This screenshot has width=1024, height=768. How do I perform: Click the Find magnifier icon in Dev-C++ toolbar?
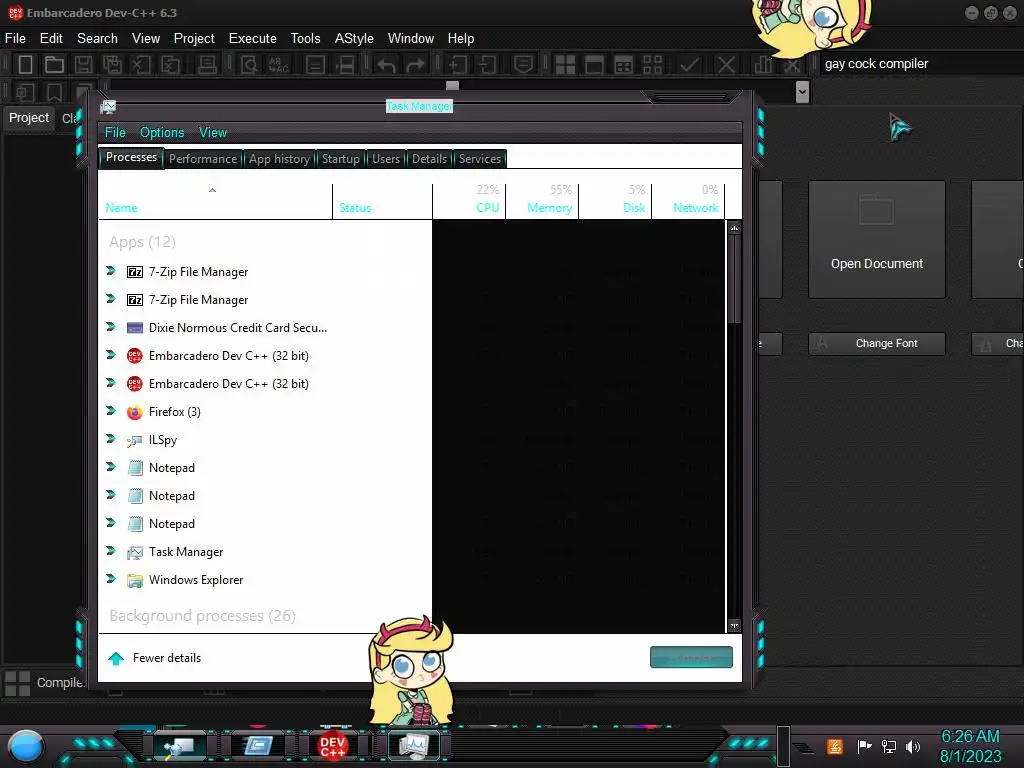pos(249,65)
